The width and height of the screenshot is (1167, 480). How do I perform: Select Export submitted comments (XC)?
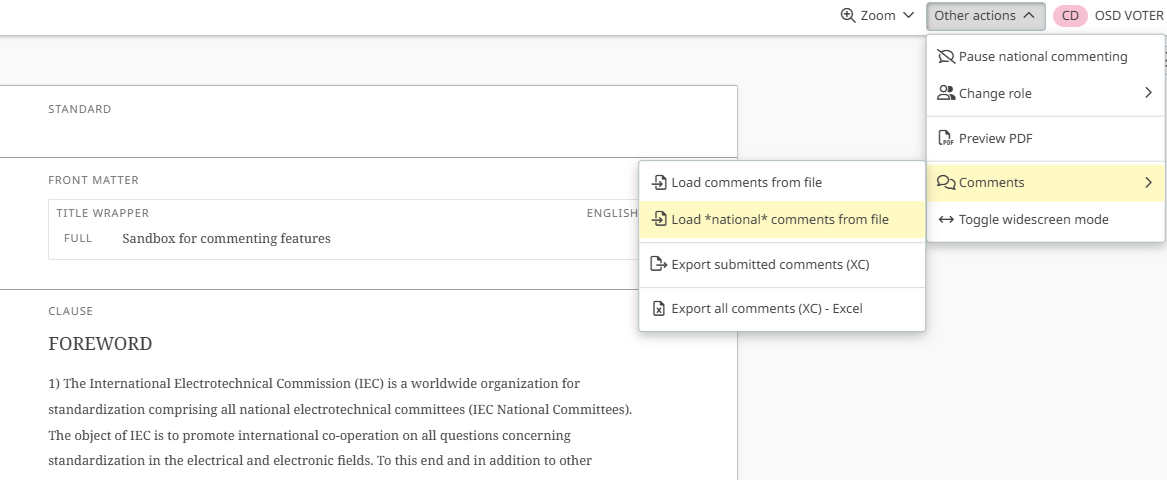pyautogui.click(x=770, y=265)
